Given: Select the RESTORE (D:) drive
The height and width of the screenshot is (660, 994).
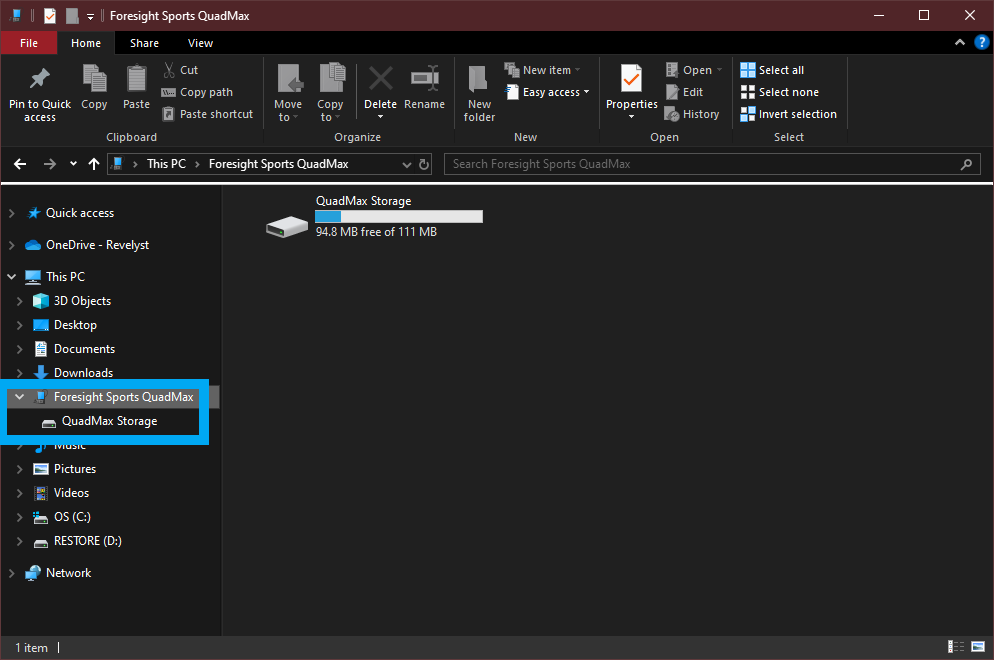Looking at the screenshot, I should [x=87, y=541].
